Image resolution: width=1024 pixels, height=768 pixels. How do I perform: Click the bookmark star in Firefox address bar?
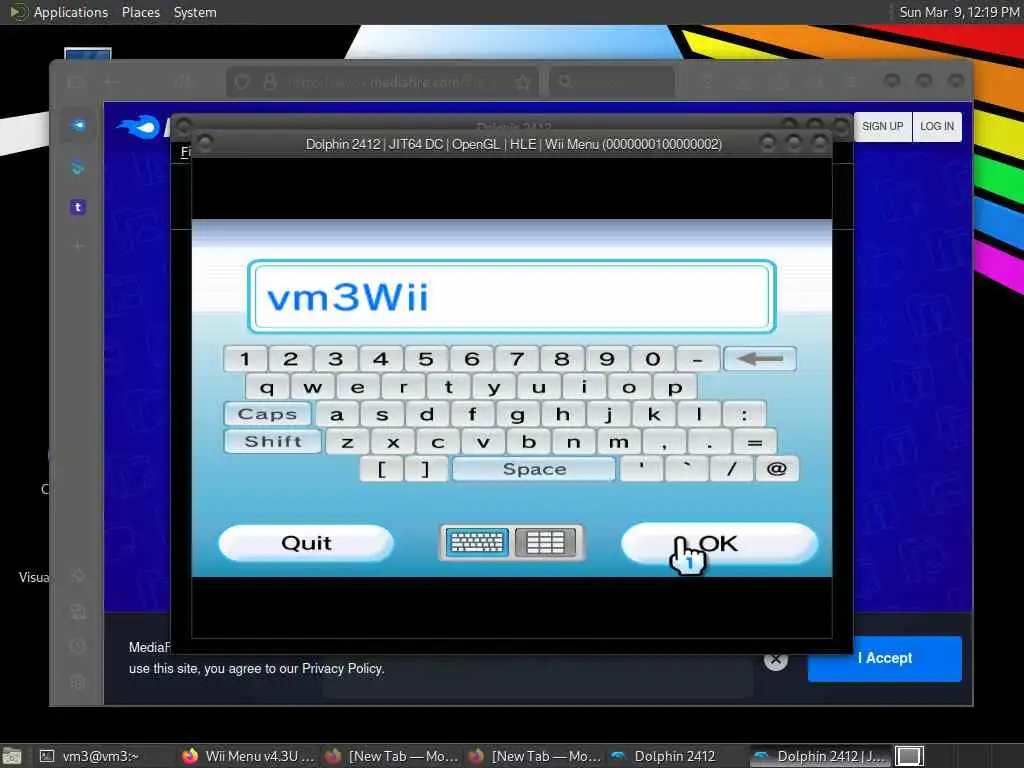pyautogui.click(x=522, y=82)
